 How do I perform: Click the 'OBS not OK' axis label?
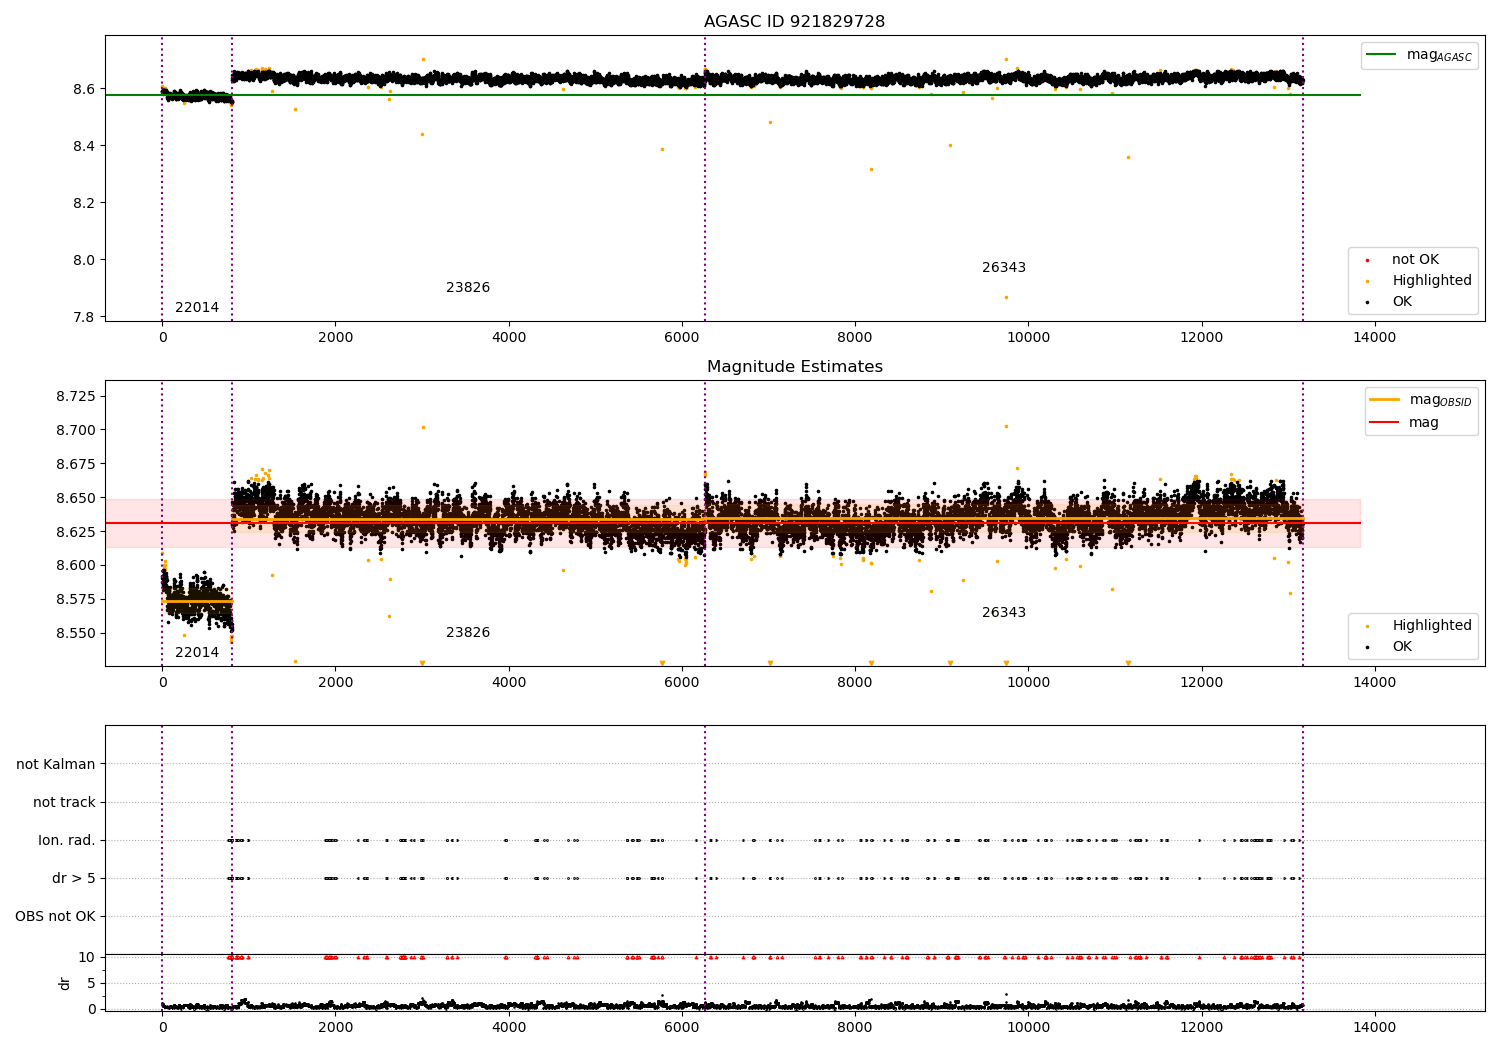click(55, 917)
